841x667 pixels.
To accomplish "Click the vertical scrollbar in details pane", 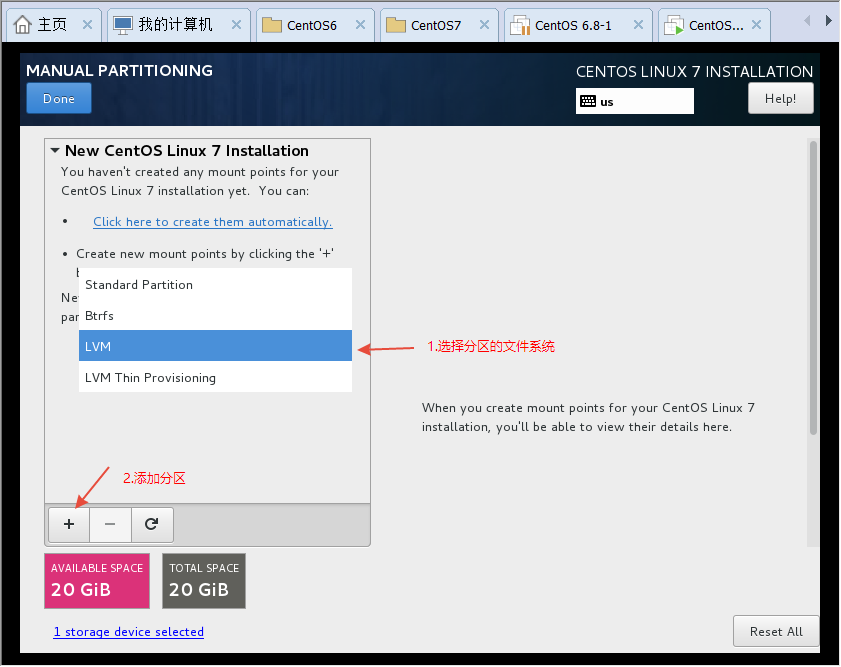I will [813, 288].
